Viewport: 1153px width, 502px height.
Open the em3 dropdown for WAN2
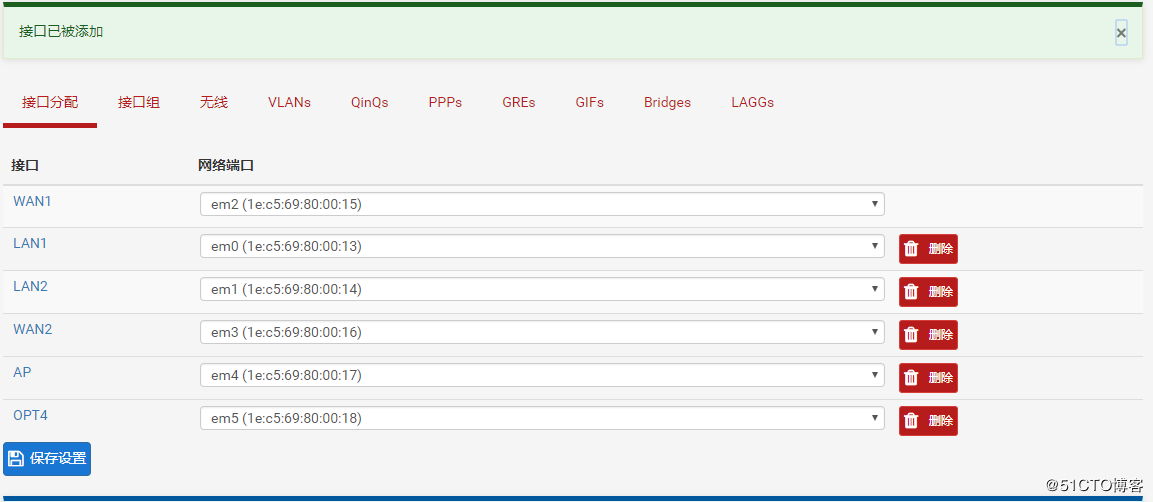[542, 333]
